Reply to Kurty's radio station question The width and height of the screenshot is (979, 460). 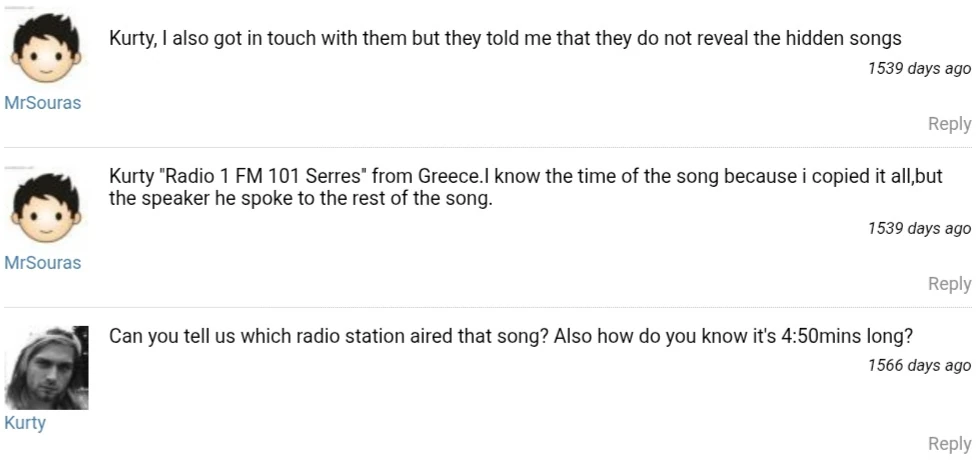(949, 444)
